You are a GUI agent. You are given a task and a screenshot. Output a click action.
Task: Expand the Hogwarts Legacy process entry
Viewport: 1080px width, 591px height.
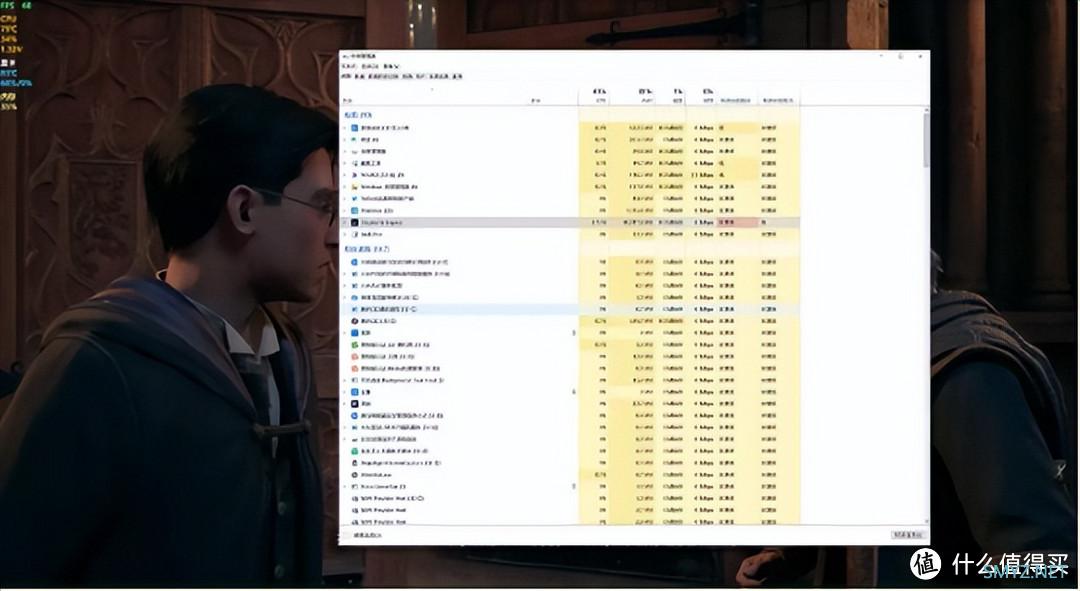pyautogui.click(x=345, y=222)
